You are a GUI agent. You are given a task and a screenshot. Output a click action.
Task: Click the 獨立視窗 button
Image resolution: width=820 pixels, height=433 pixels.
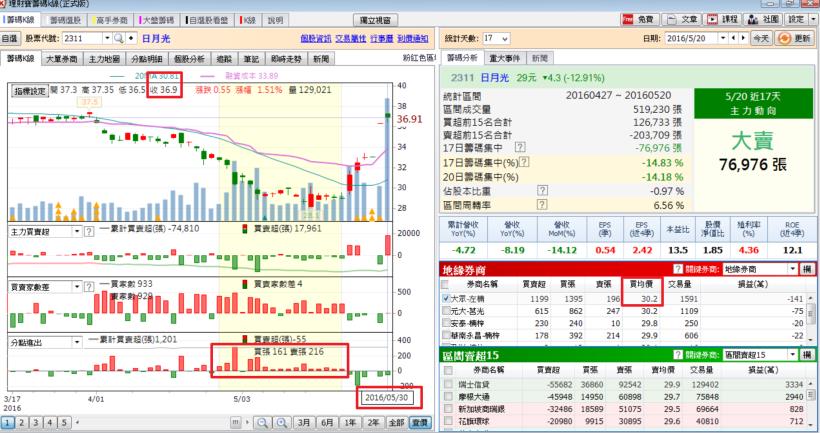[x=375, y=20]
